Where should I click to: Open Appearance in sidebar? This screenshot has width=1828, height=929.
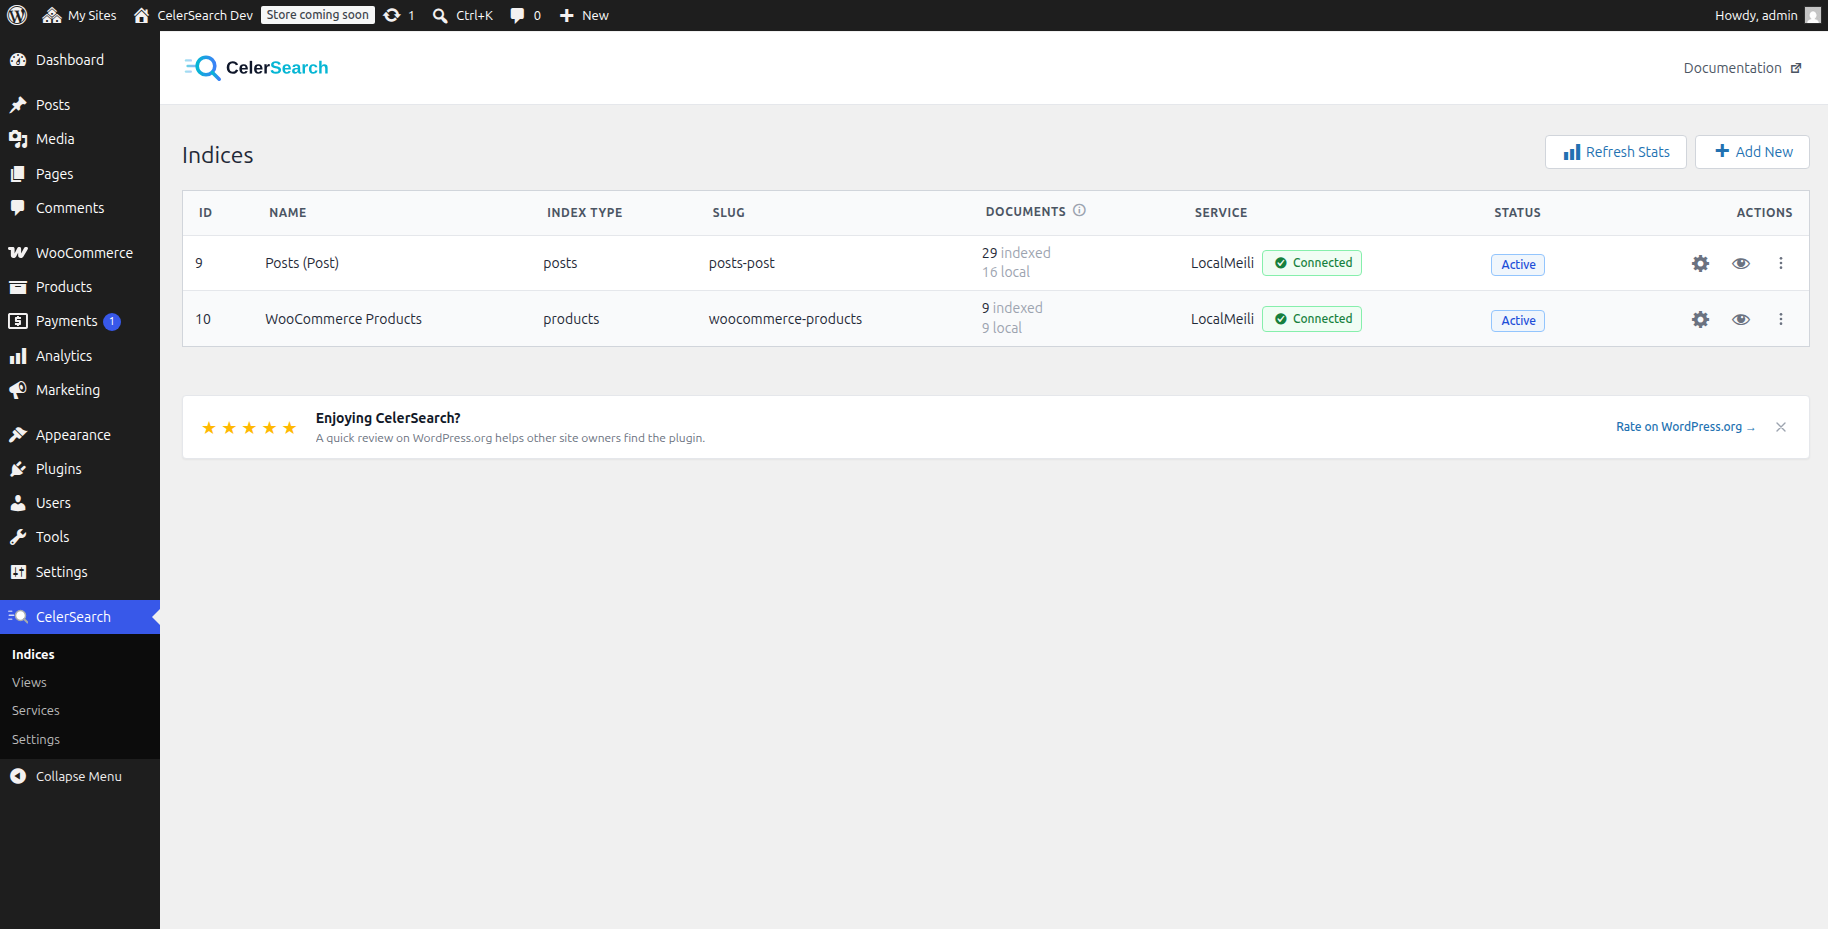[x=80, y=435]
